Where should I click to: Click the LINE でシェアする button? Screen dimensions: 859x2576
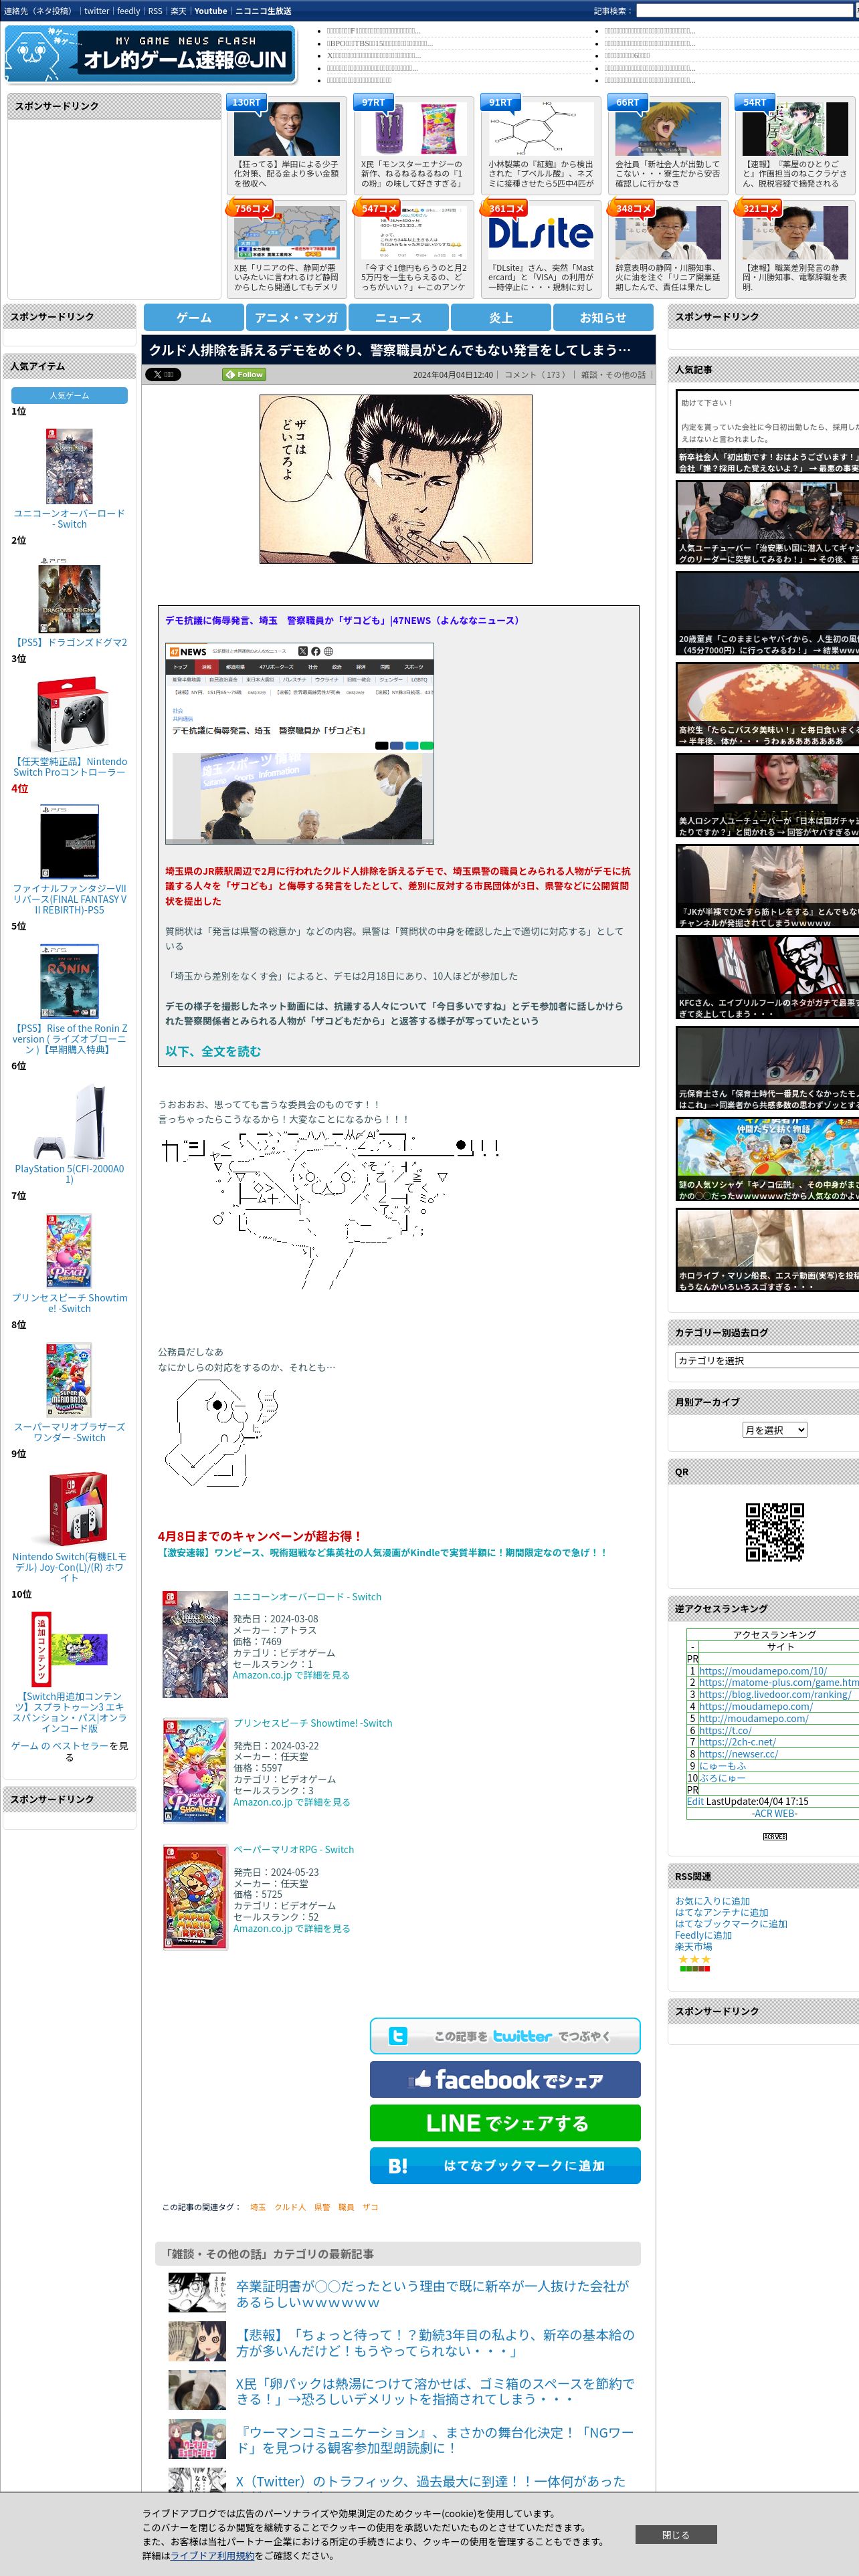click(x=505, y=2123)
